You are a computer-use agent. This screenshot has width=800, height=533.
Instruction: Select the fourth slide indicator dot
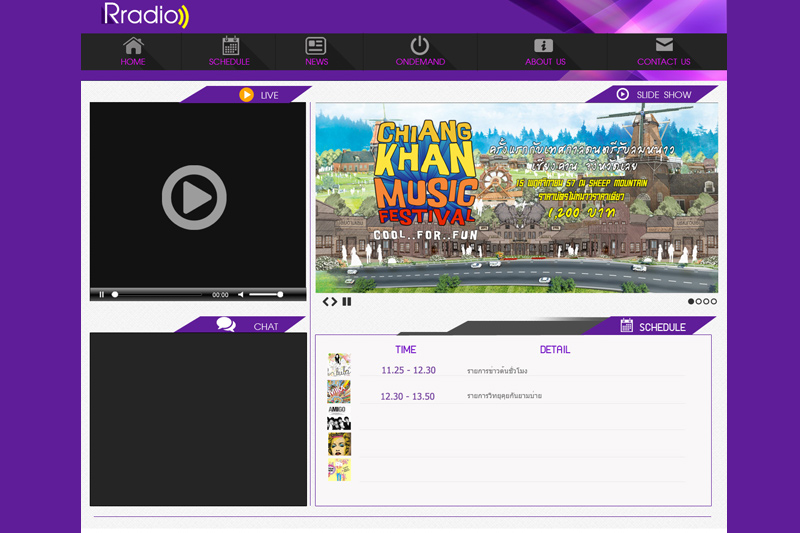[x=714, y=301]
